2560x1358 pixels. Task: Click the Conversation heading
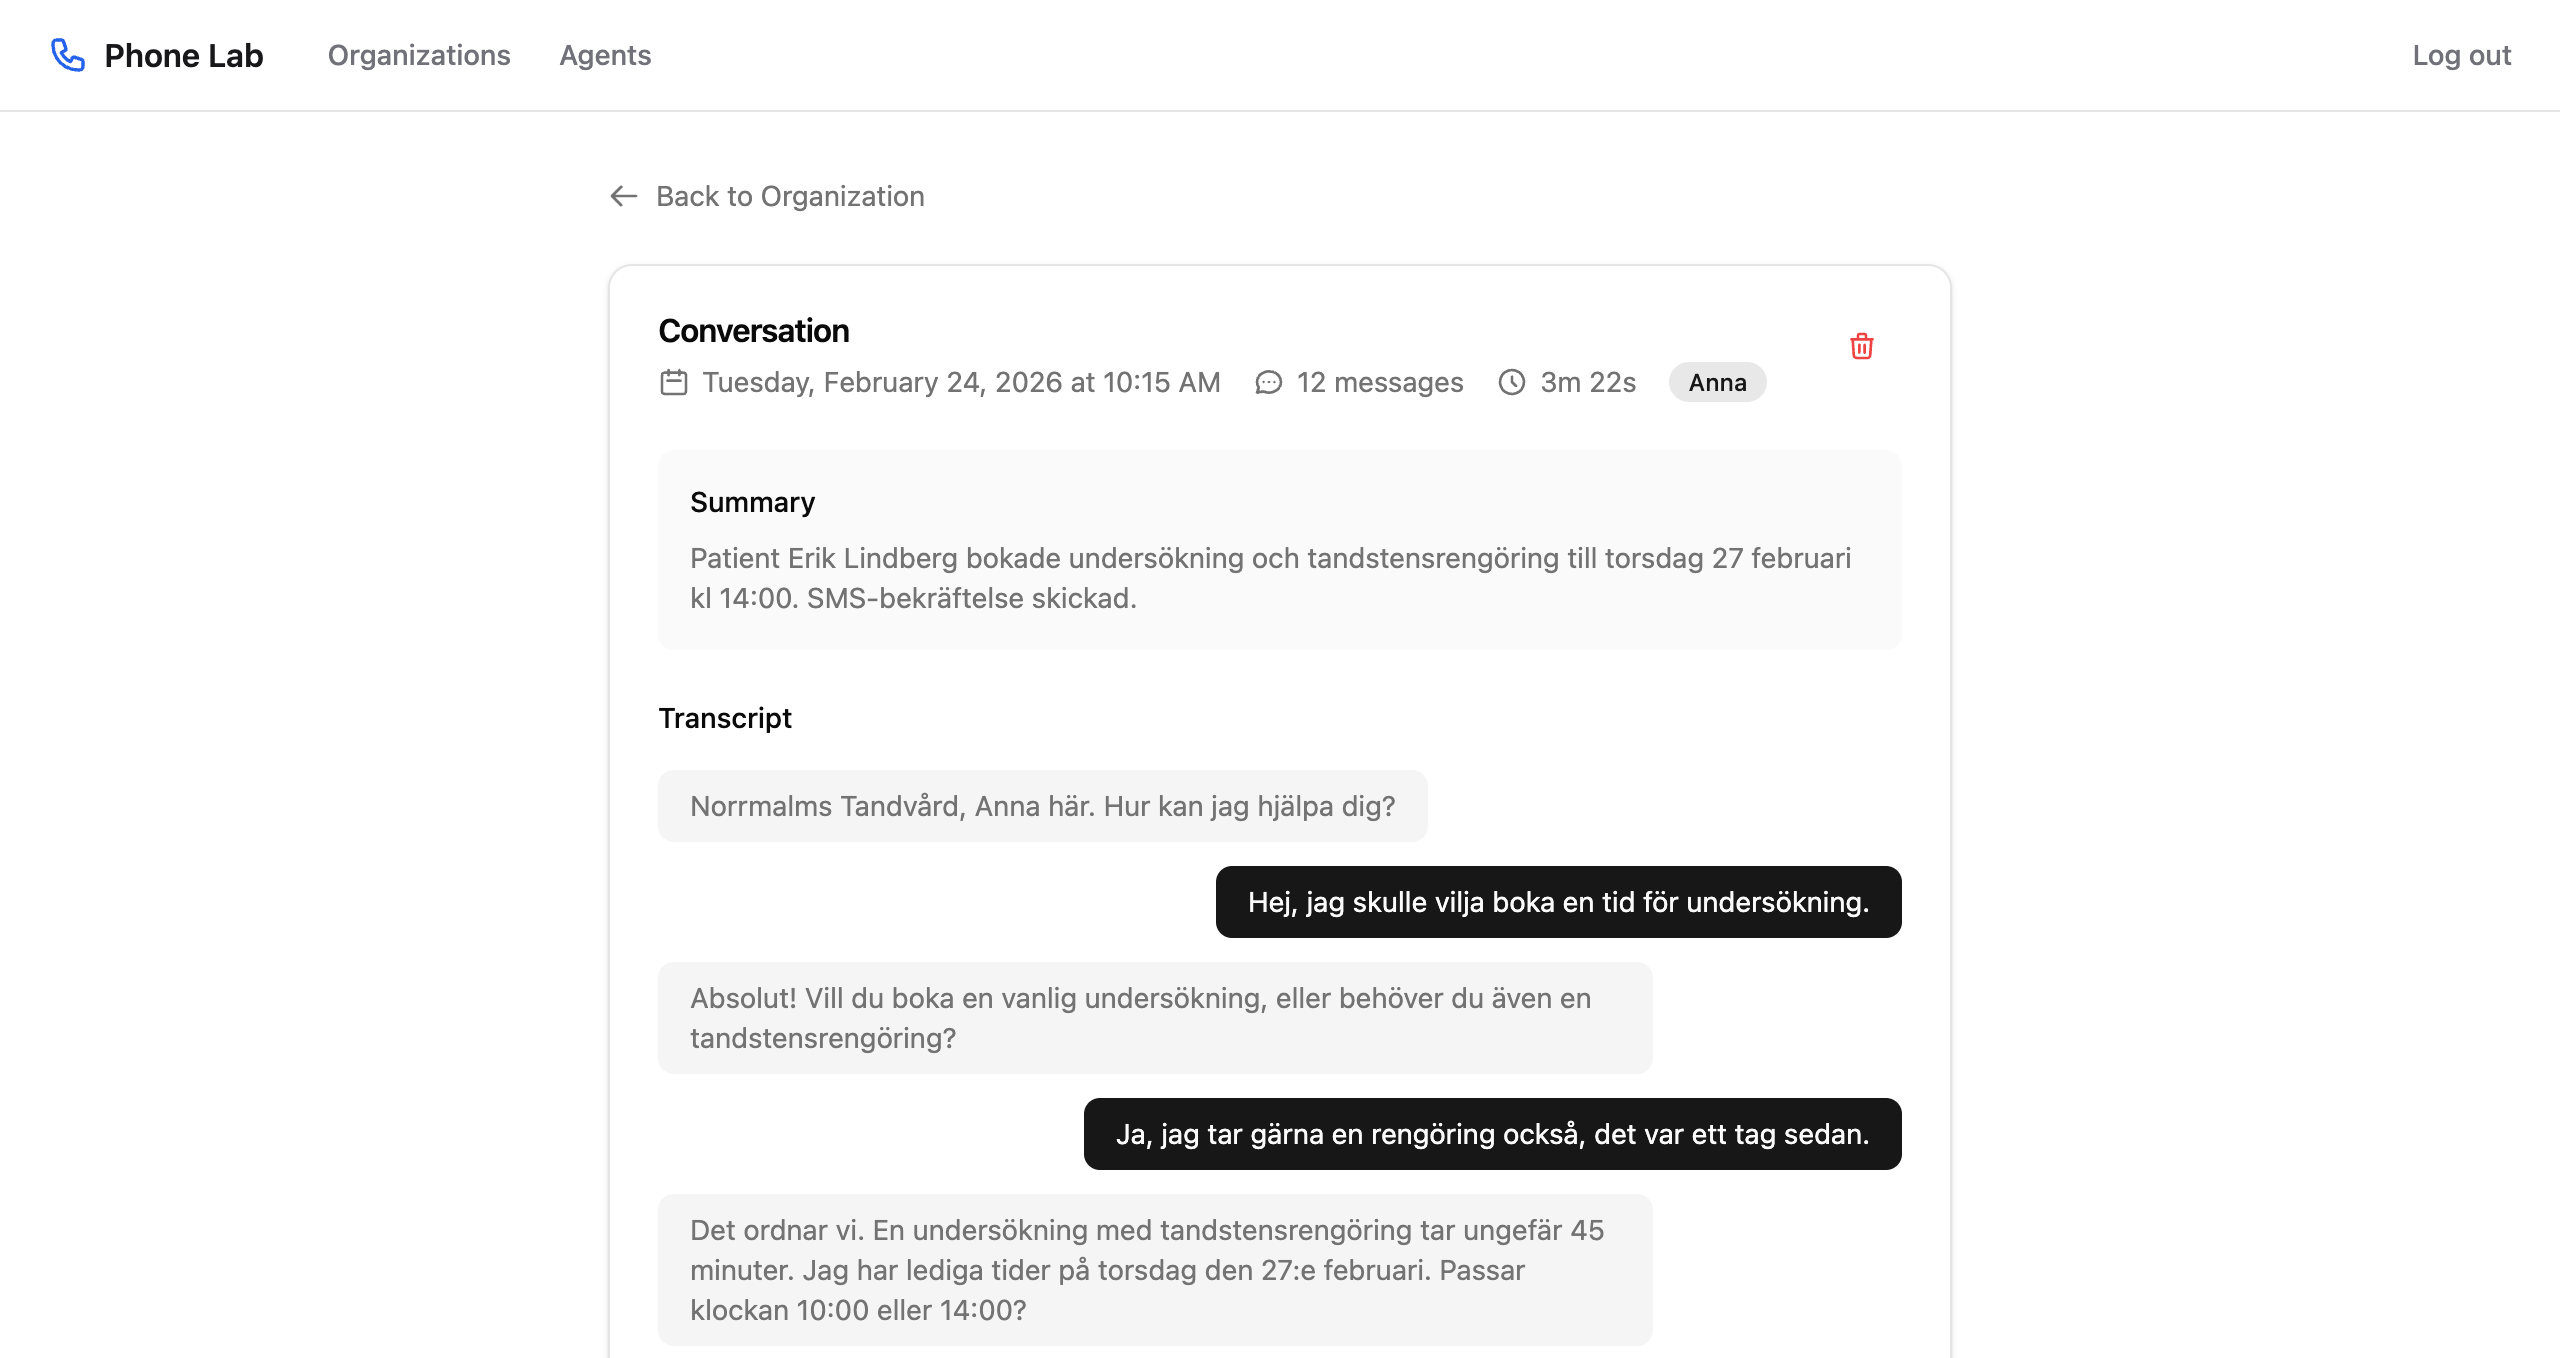(x=754, y=331)
